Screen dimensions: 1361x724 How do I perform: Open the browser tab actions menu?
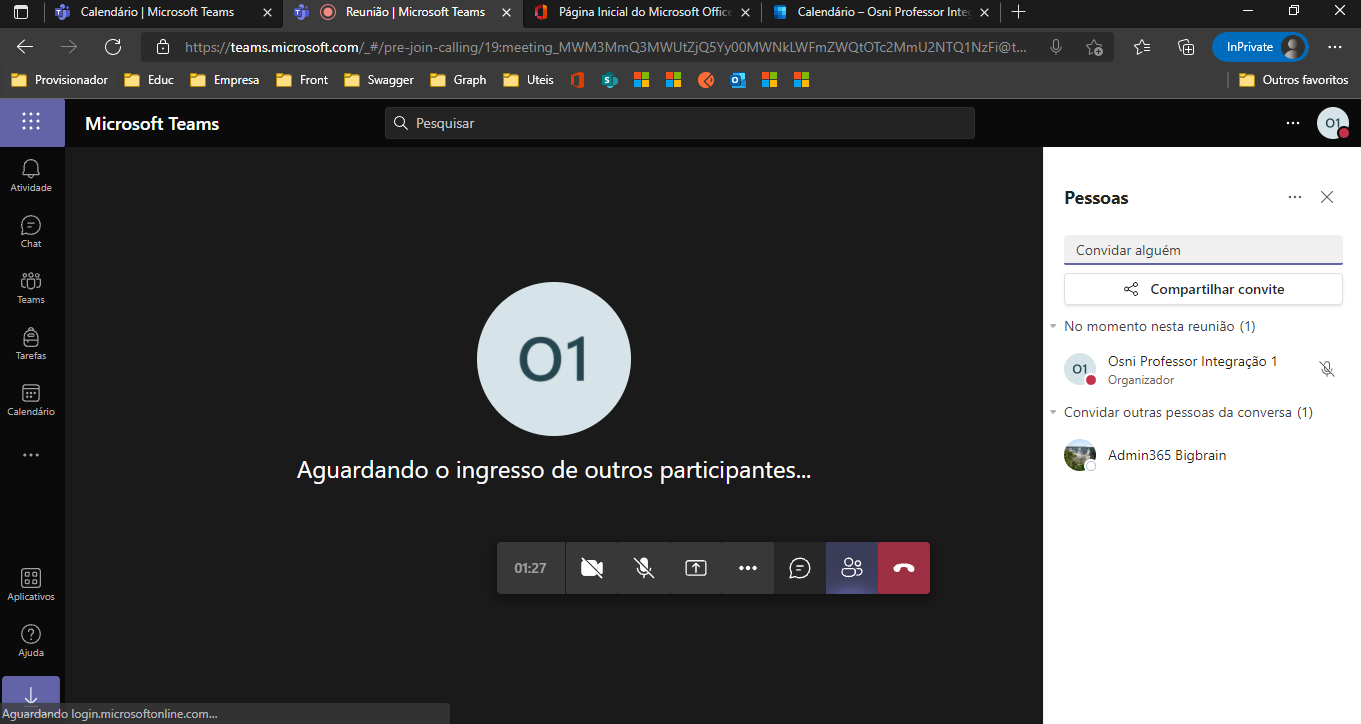[21, 12]
